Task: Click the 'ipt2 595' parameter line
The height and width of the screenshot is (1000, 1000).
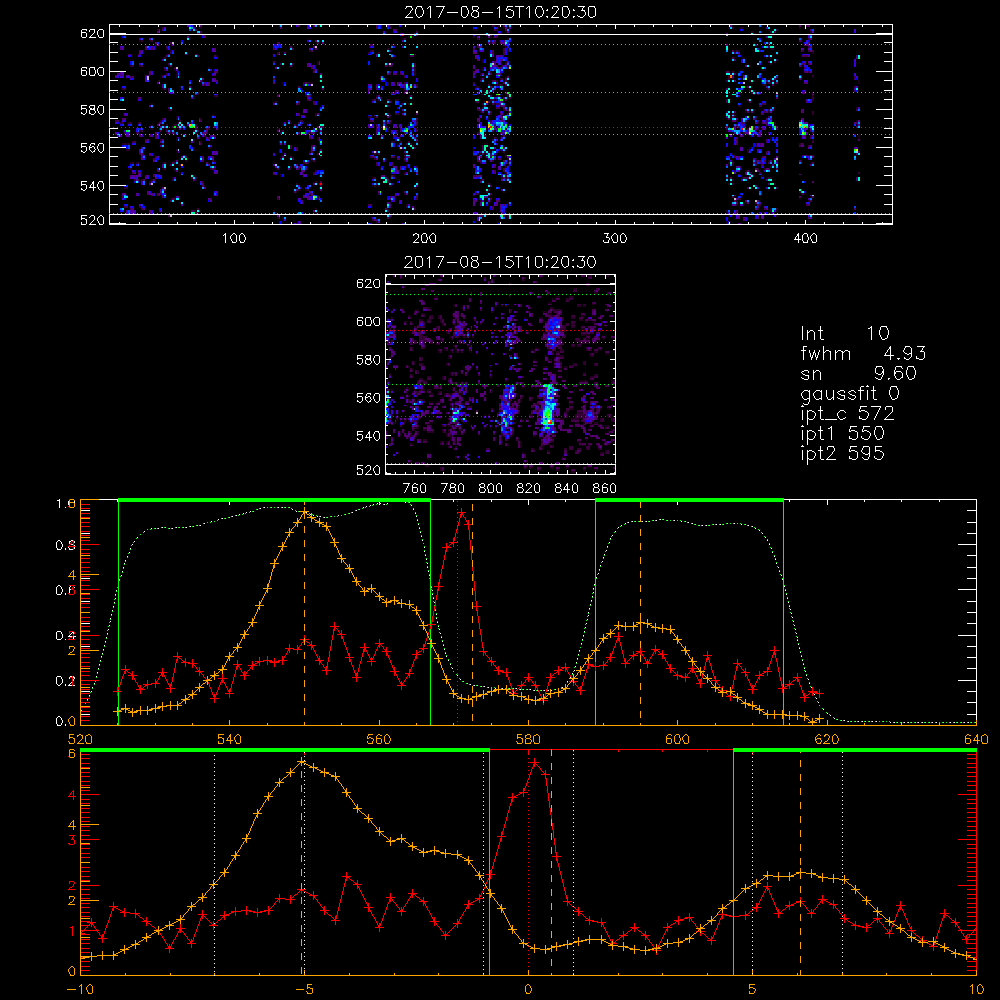Action: 842,453
